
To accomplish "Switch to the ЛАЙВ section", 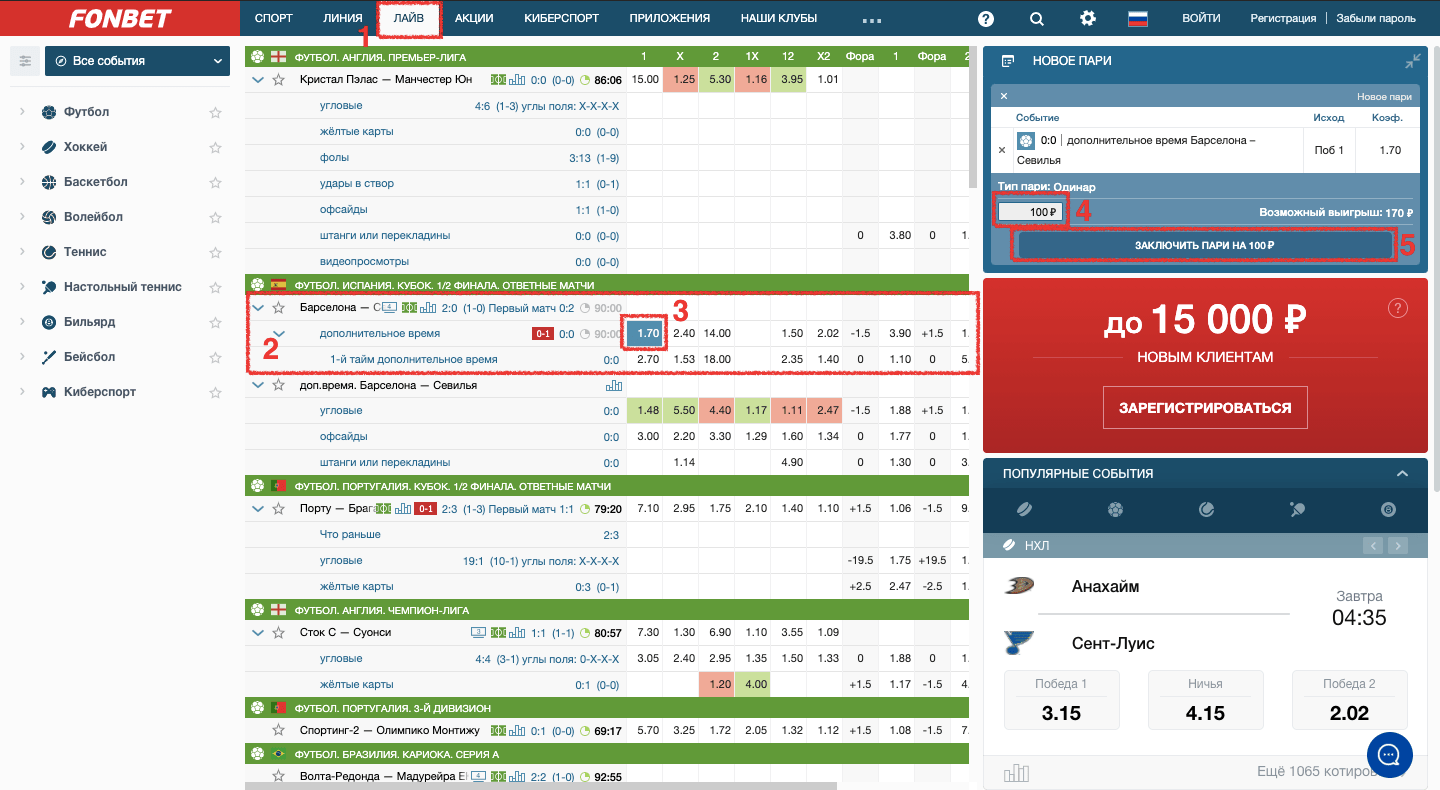I will pyautogui.click(x=409, y=18).
